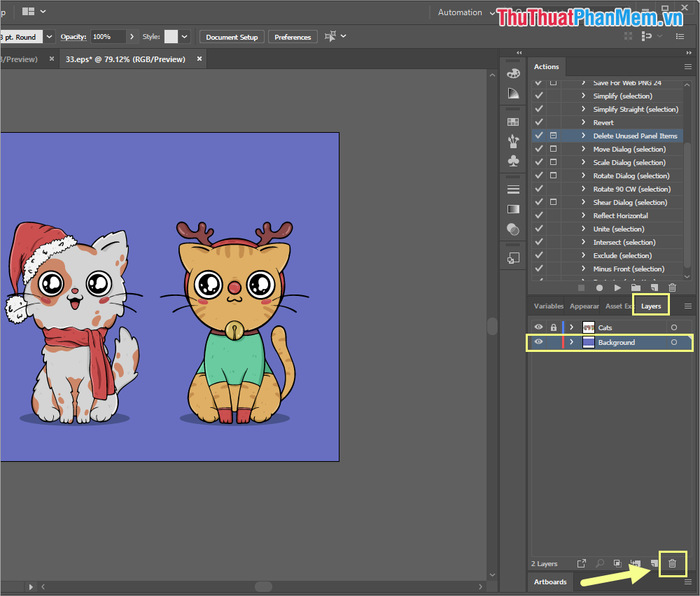This screenshot has width=700, height=596.
Task: Click the Opacity label link
Action: (x=73, y=37)
